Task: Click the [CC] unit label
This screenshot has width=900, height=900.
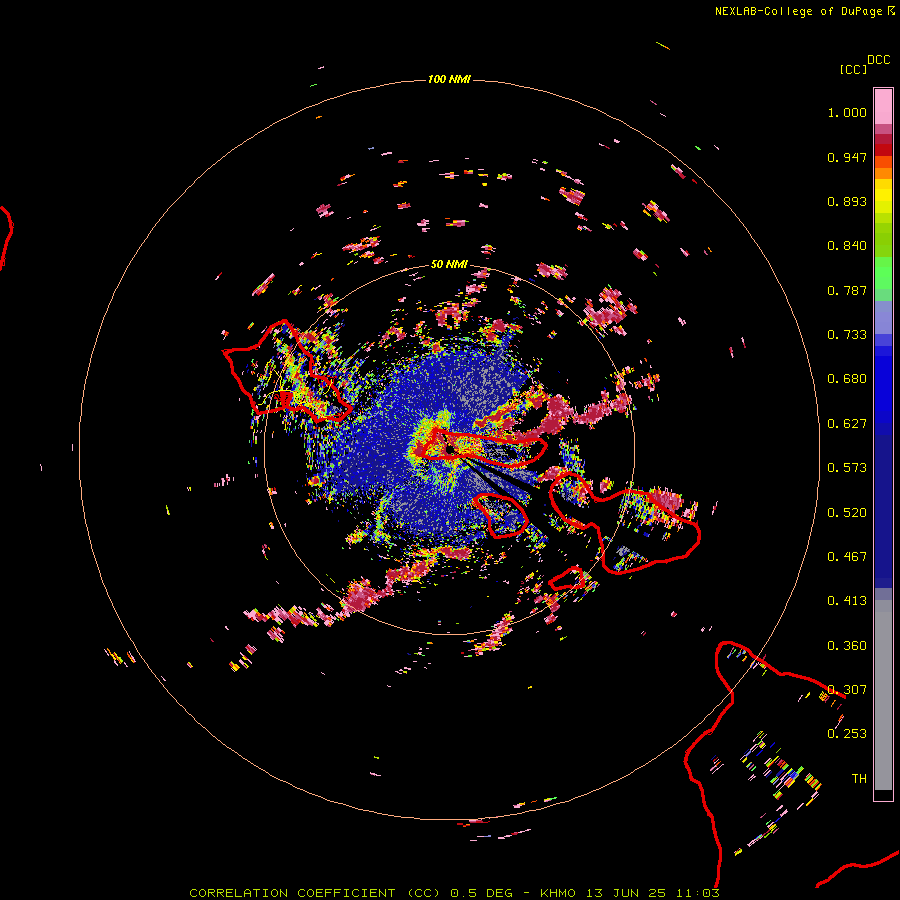Action: click(853, 69)
